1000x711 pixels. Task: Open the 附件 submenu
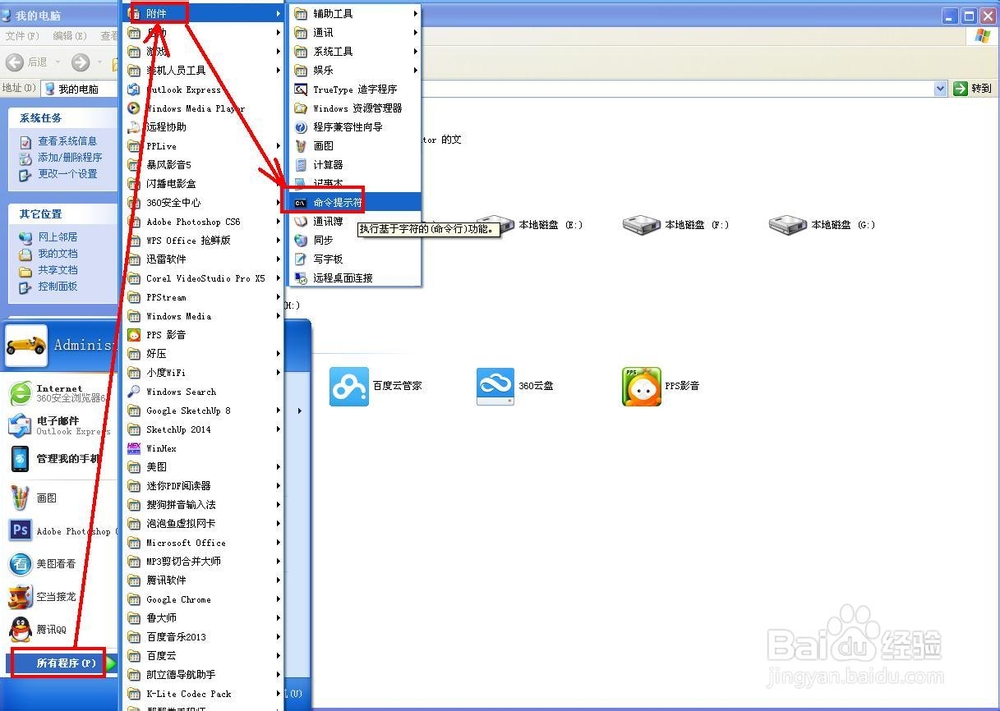(204, 13)
